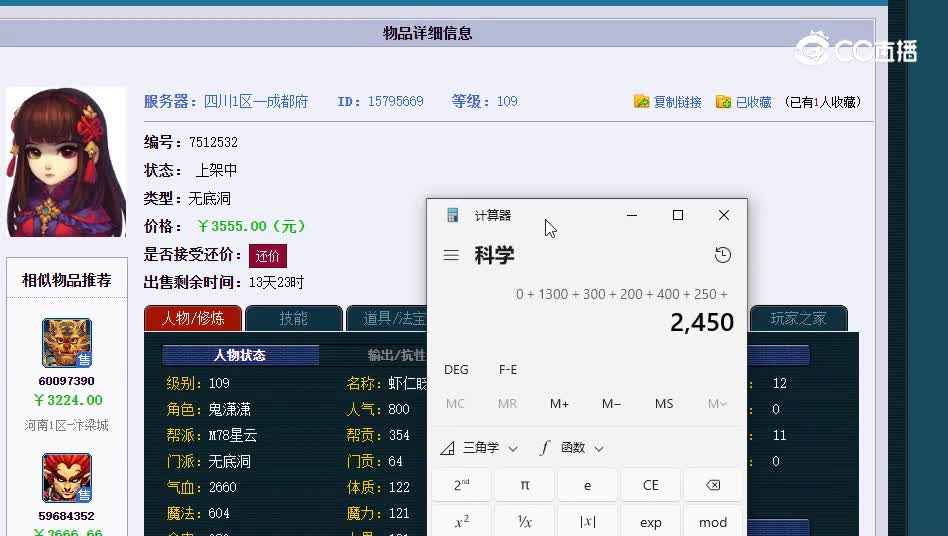The height and width of the screenshot is (536, 948).
Task: Minimize the calculator window
Action: click(632, 215)
